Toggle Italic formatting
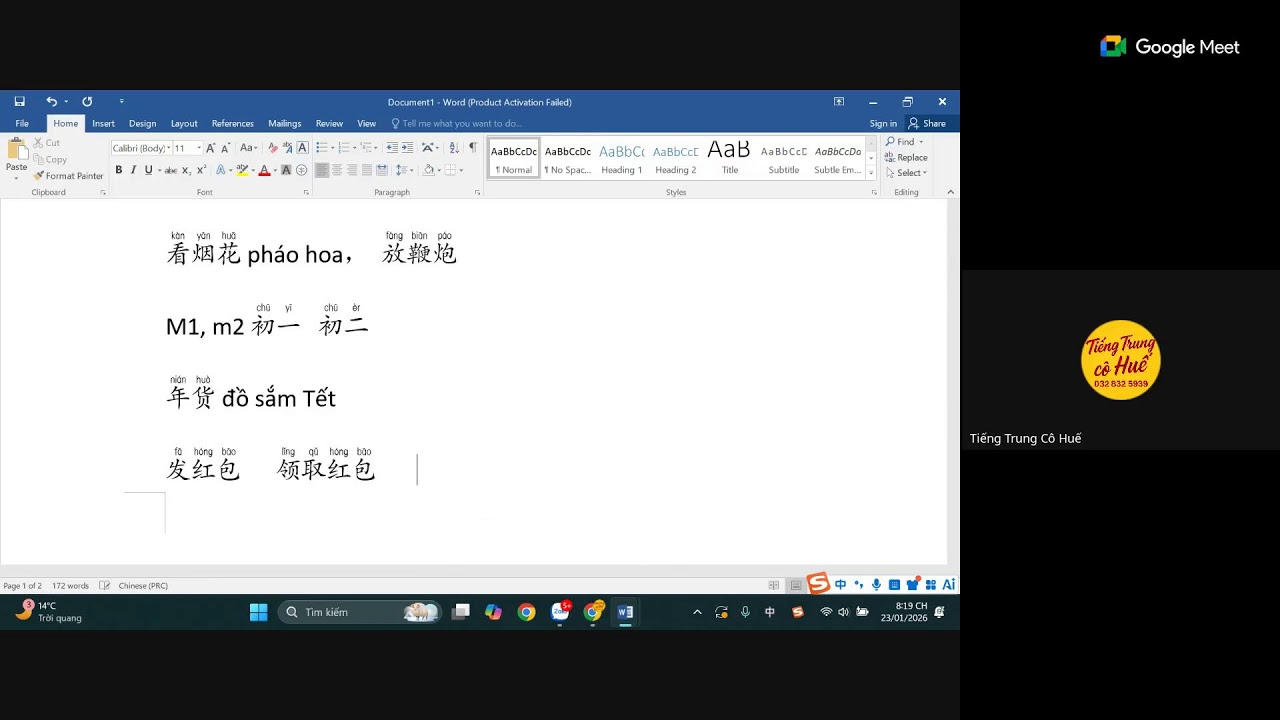This screenshot has width=1280, height=720. [x=133, y=170]
